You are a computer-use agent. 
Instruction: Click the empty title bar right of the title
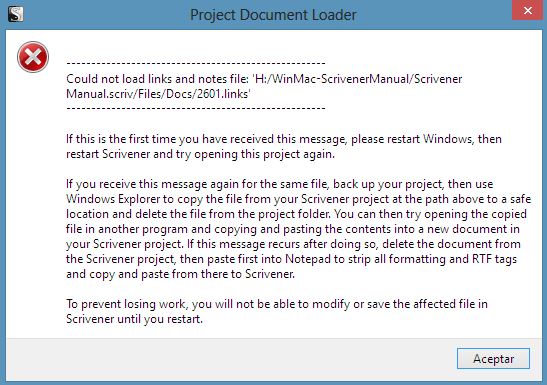point(433,15)
